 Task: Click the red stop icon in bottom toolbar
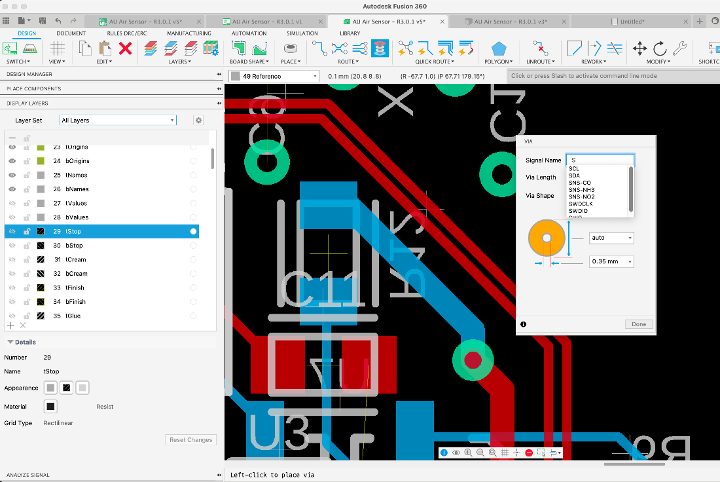pyautogui.click(x=529, y=453)
